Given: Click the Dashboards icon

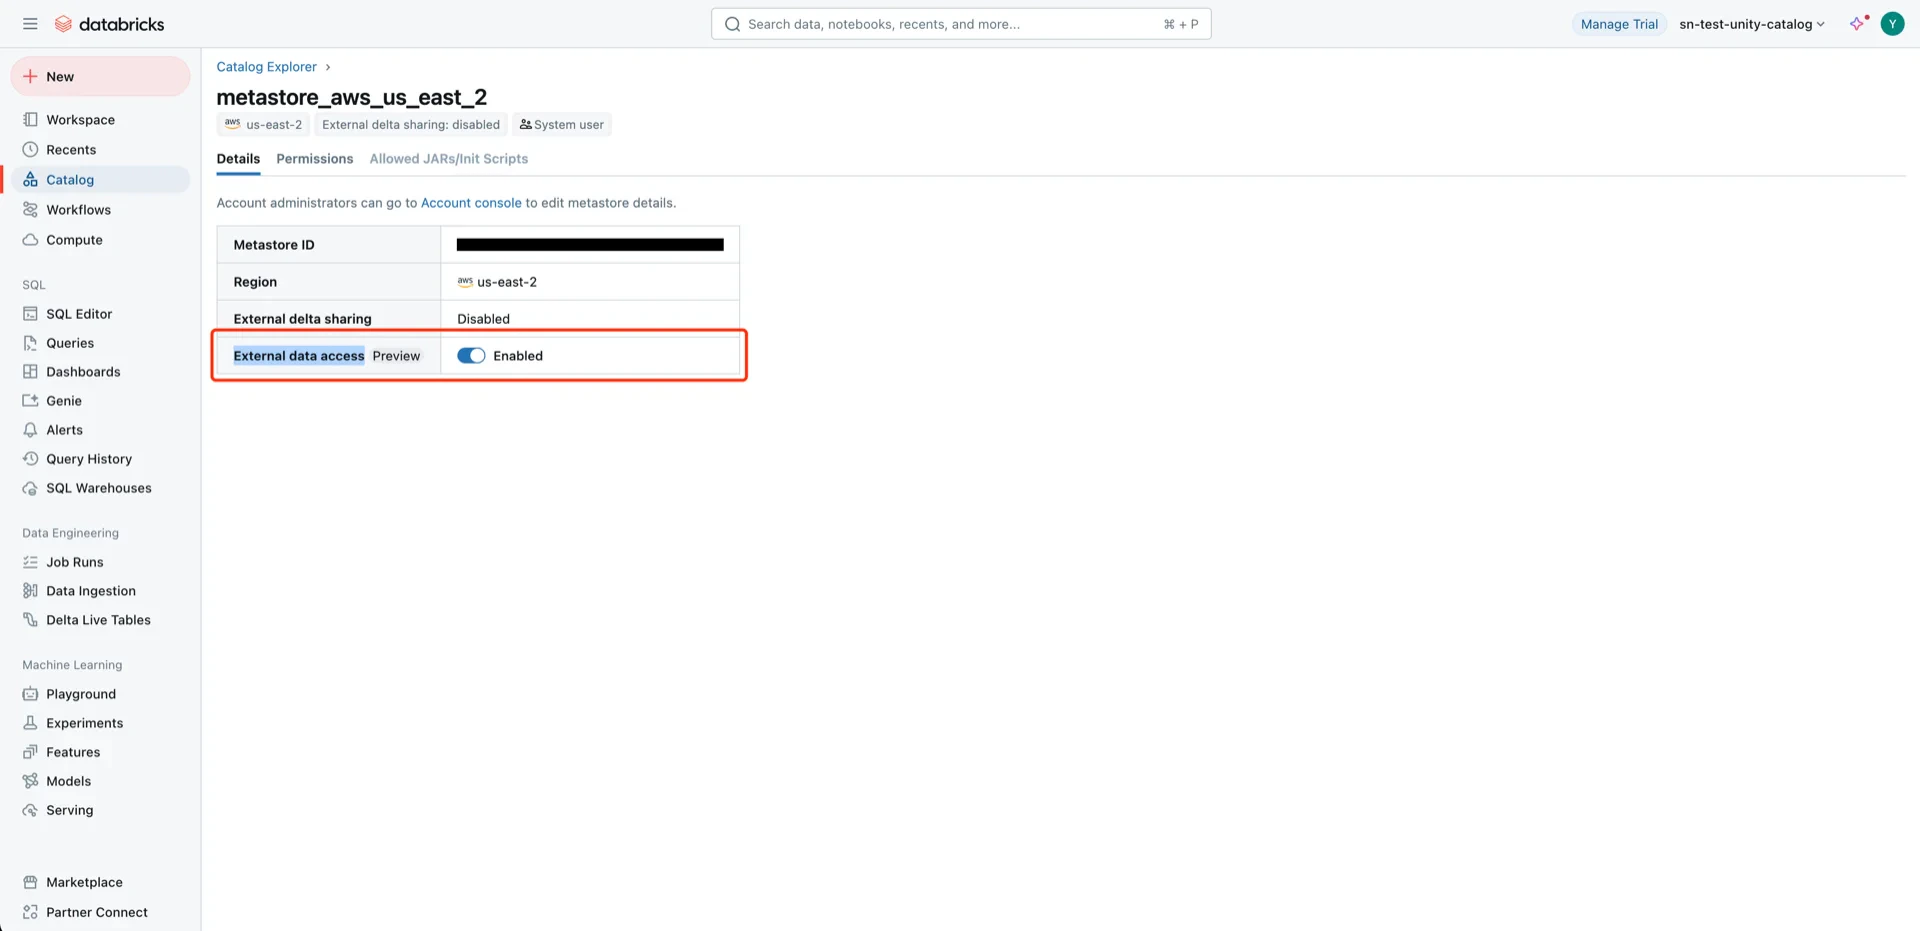Looking at the screenshot, I should pos(30,371).
